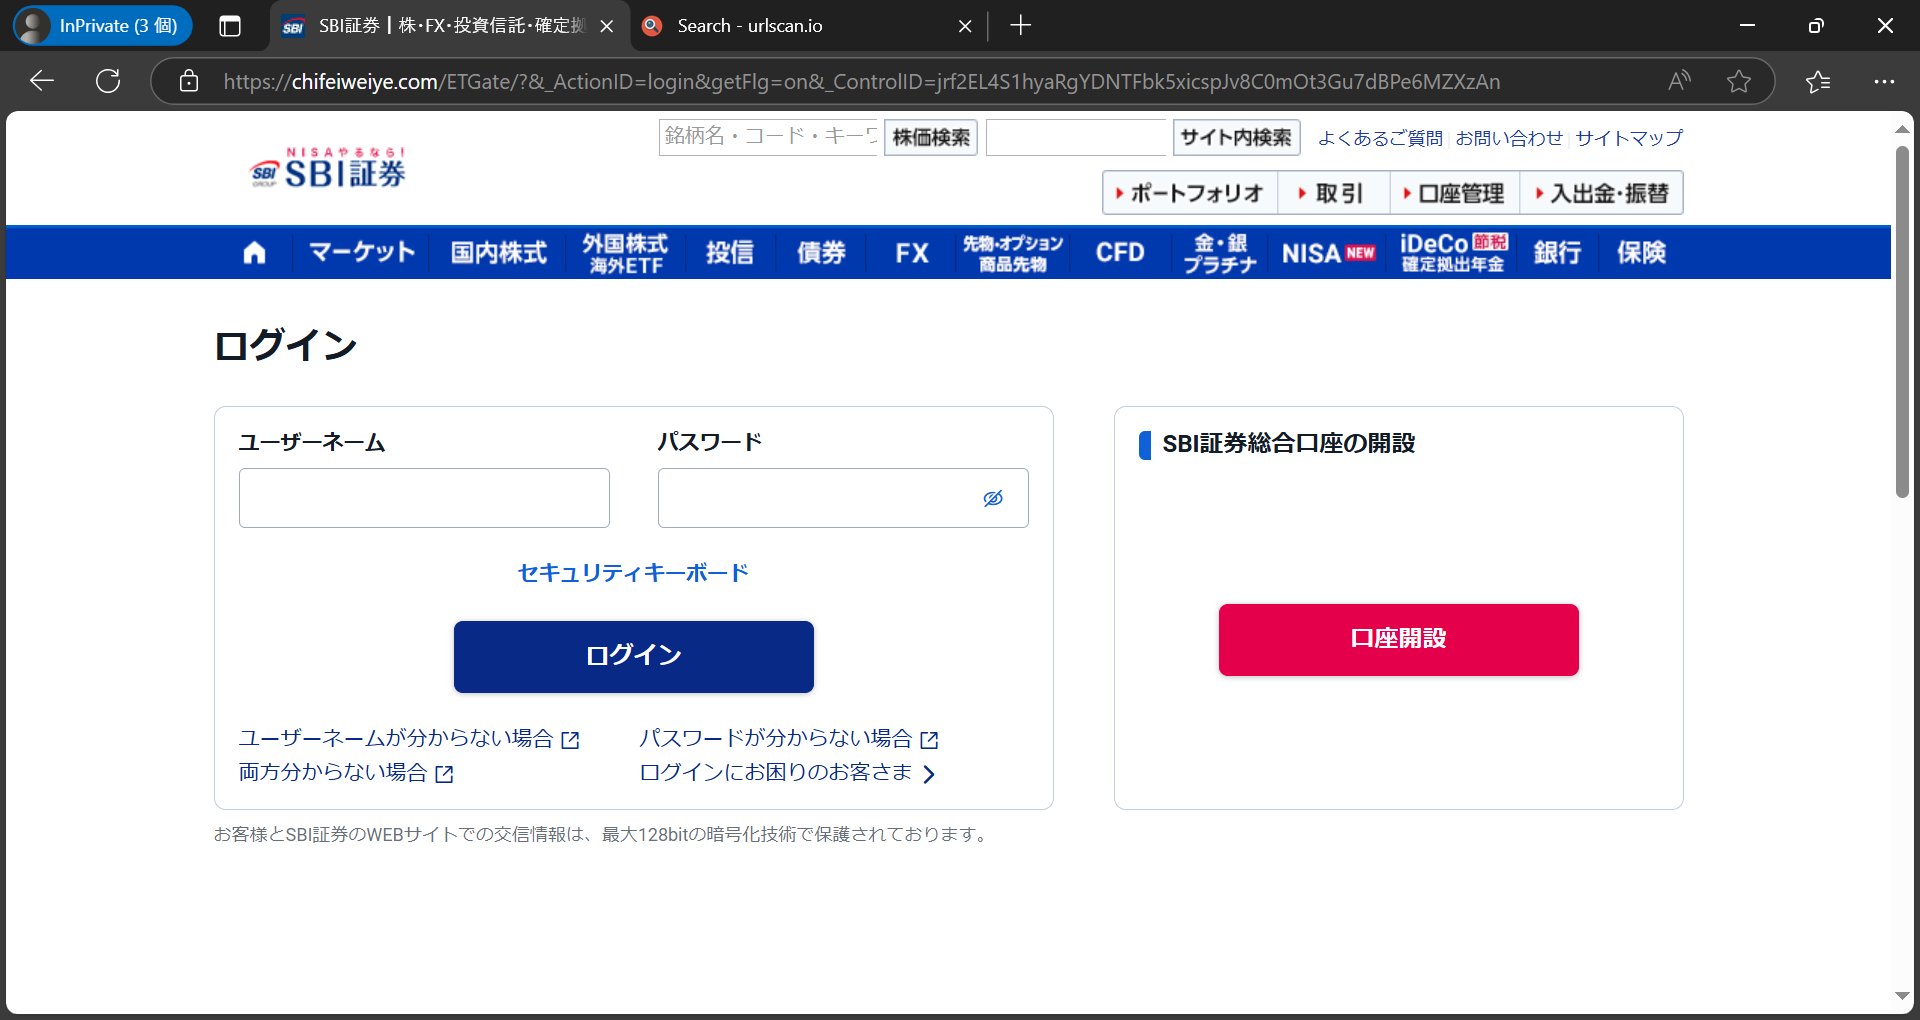
Task: Open CFD menu item
Action: [x=1120, y=253]
